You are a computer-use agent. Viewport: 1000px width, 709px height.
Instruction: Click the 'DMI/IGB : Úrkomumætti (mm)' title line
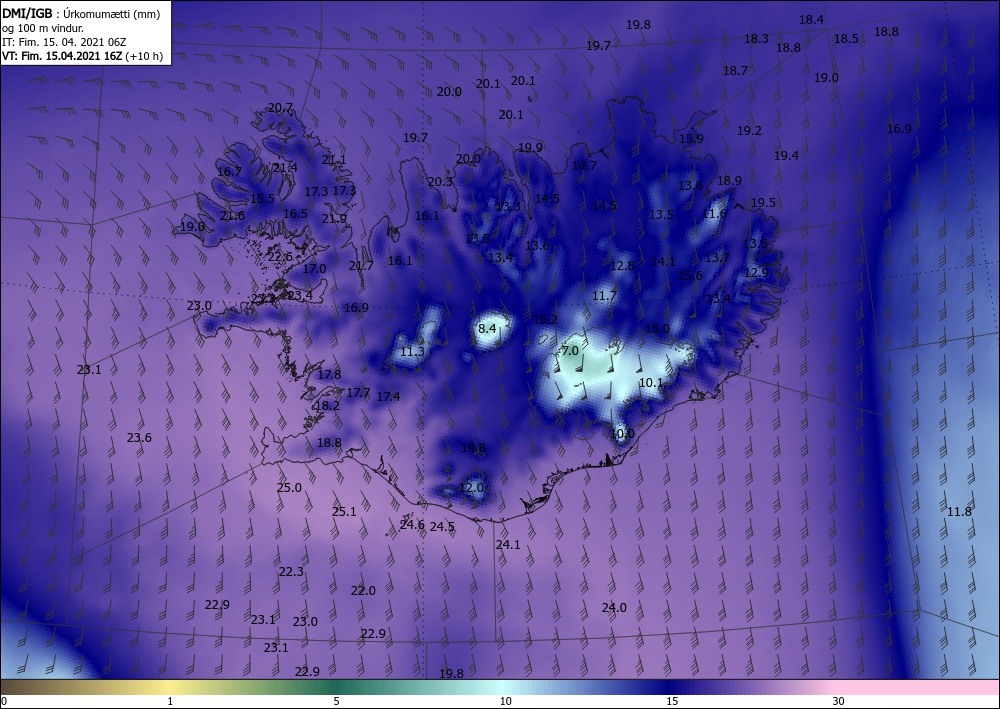pos(81,14)
